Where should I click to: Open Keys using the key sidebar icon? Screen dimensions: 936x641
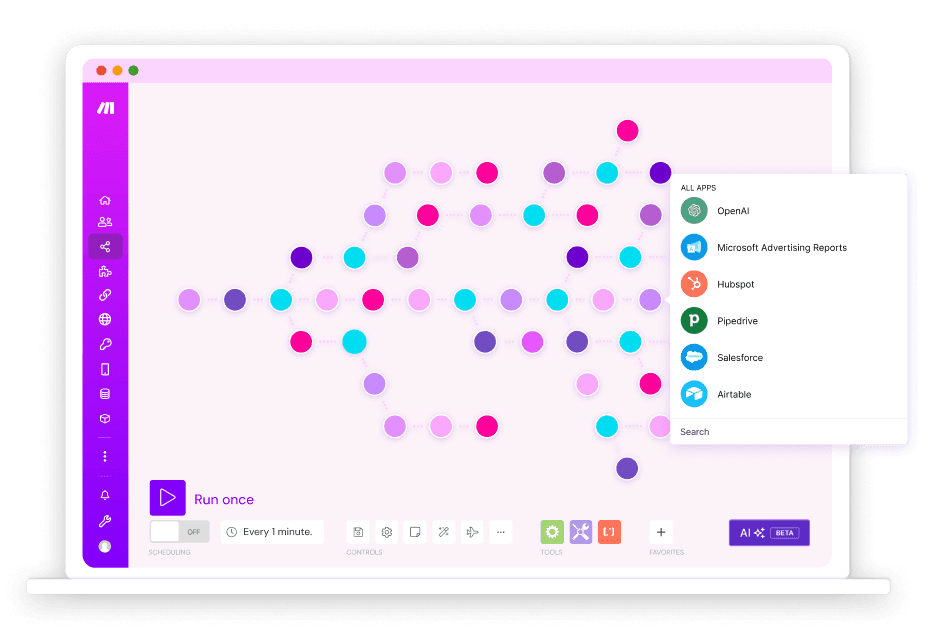105,343
